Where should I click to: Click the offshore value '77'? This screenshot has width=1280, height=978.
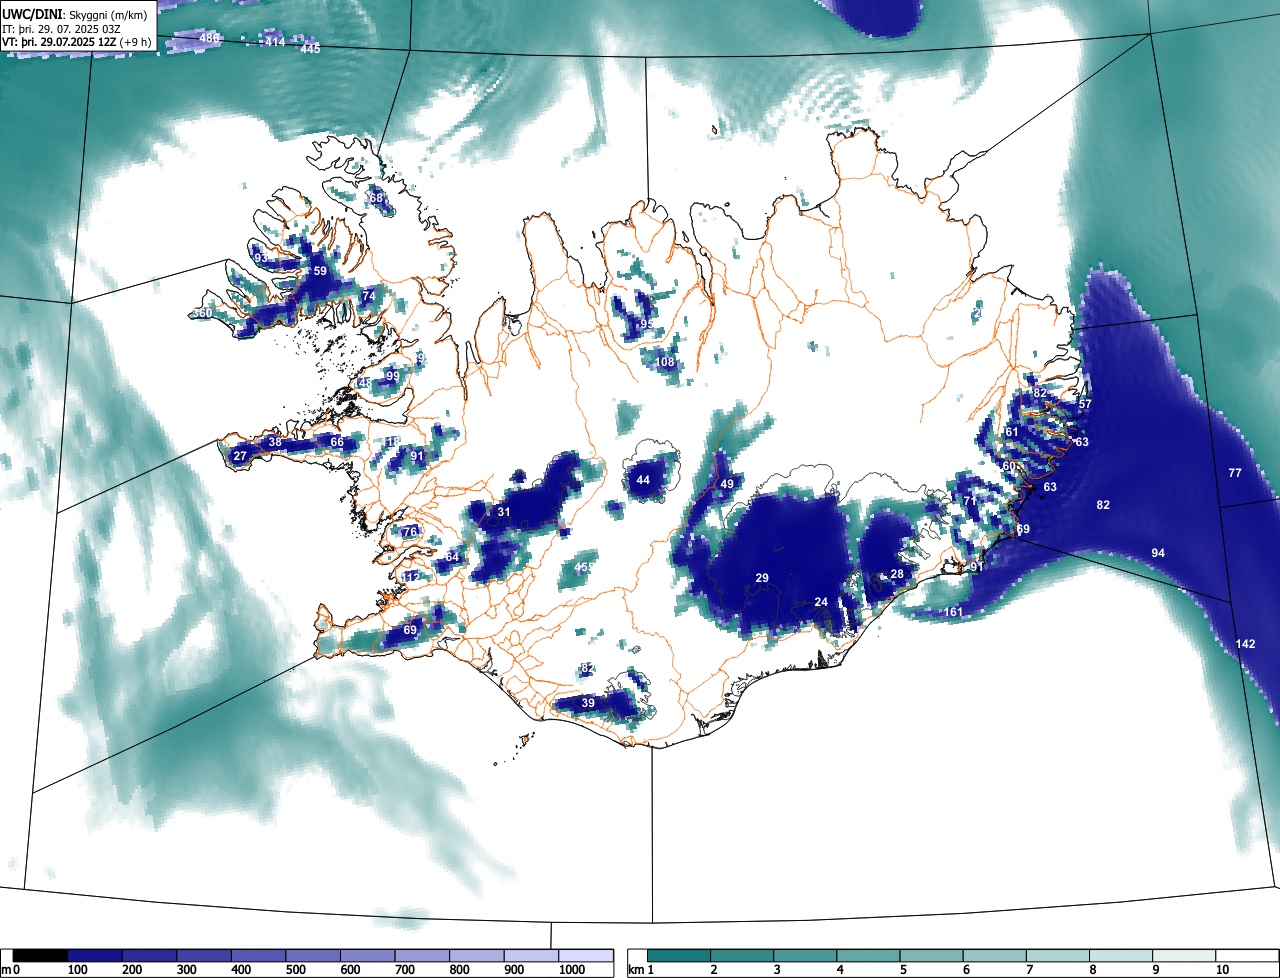(1235, 473)
